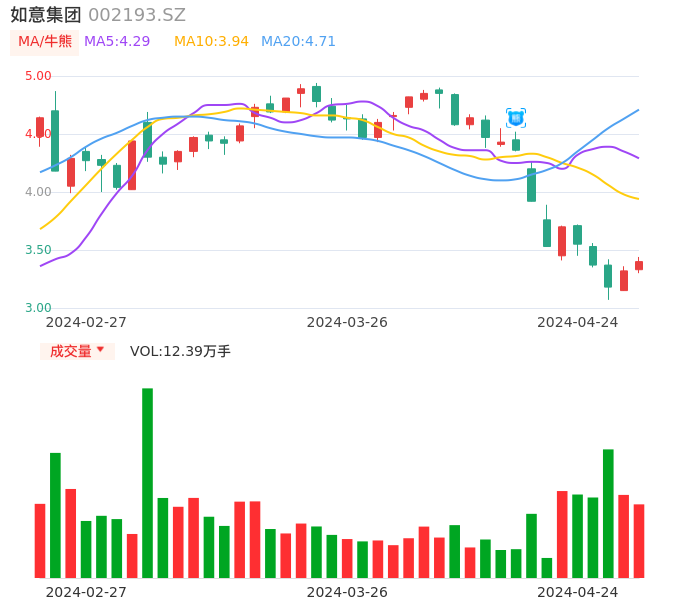The image size is (686, 606).
Task: Click the 5.00 price axis label
Action: [38, 76]
